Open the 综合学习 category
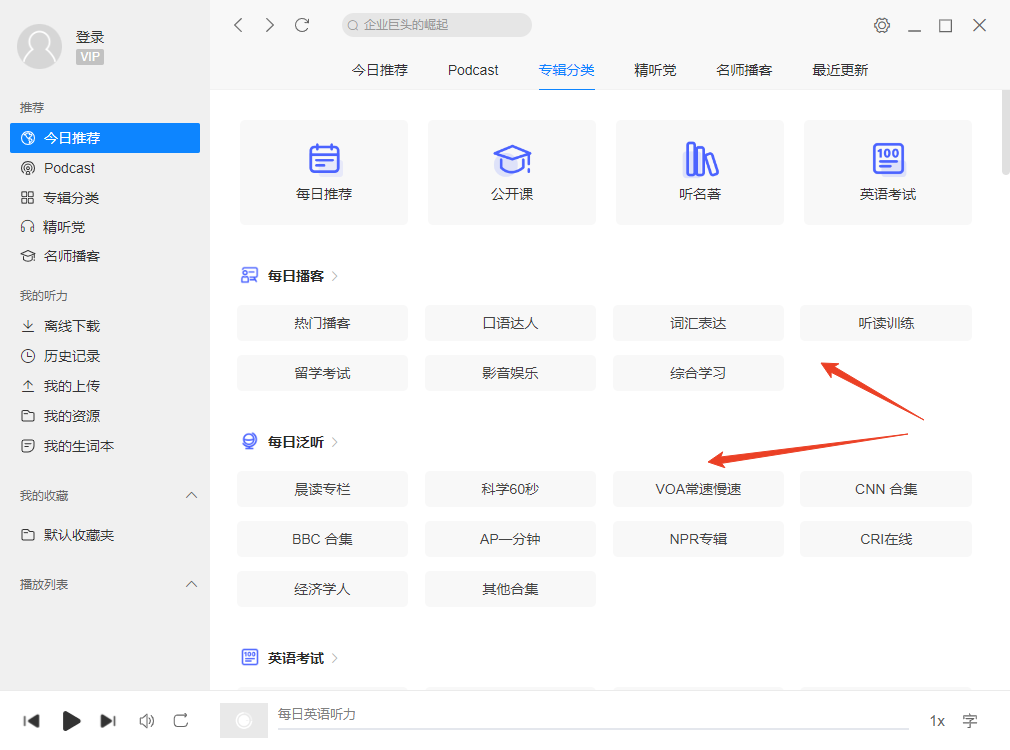Image resolution: width=1010 pixels, height=750 pixels. click(698, 373)
